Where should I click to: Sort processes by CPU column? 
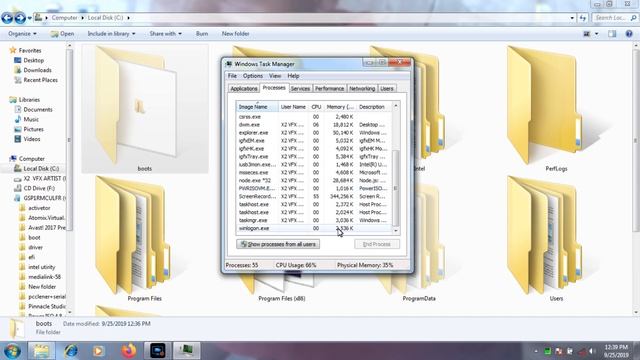(316, 107)
